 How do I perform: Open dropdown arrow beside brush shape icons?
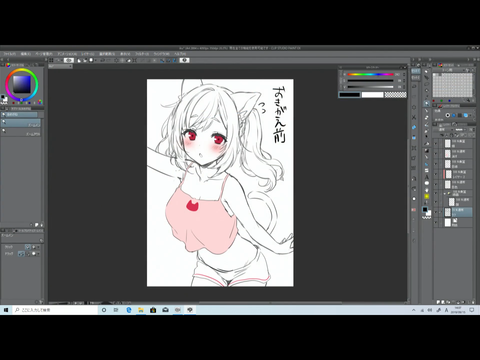coord(471,115)
